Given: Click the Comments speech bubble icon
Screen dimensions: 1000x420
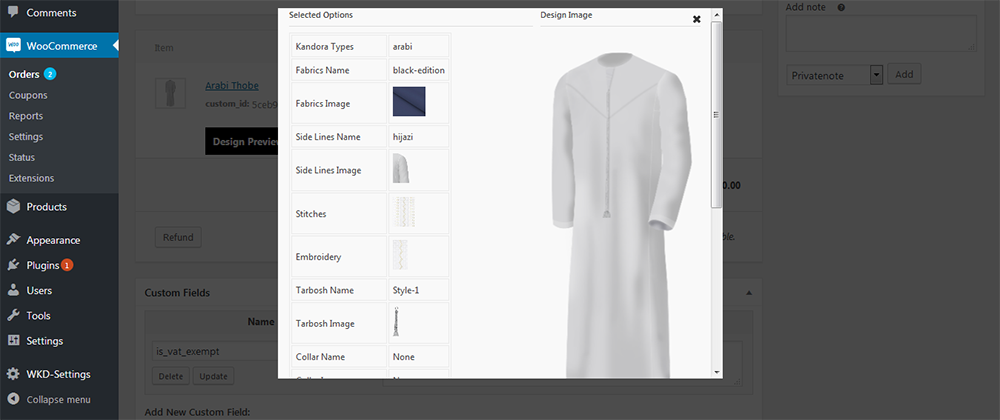Looking at the screenshot, I should (13, 12).
